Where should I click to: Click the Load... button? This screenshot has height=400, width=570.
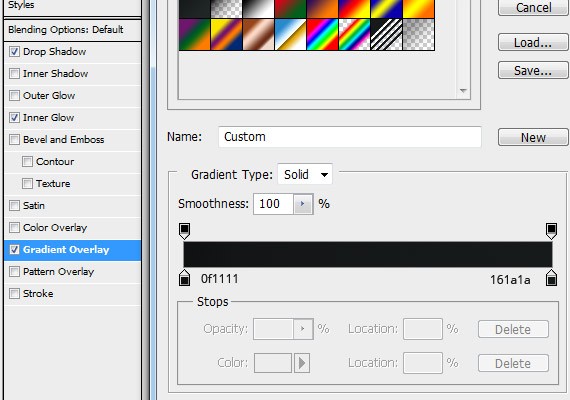click(533, 43)
